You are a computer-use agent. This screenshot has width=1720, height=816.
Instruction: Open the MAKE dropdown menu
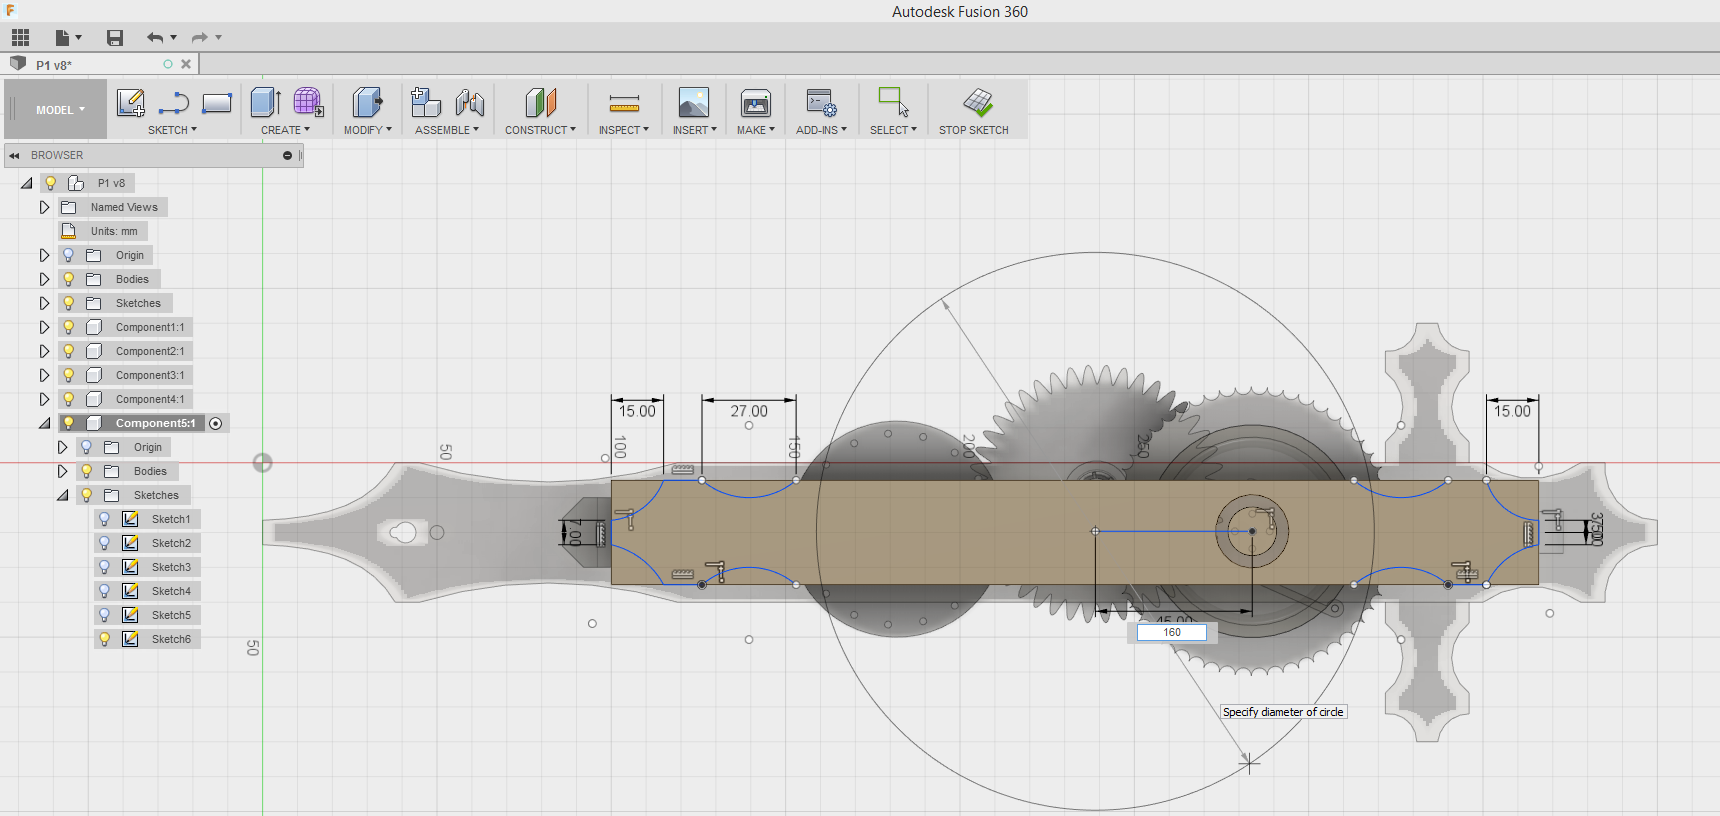(756, 130)
